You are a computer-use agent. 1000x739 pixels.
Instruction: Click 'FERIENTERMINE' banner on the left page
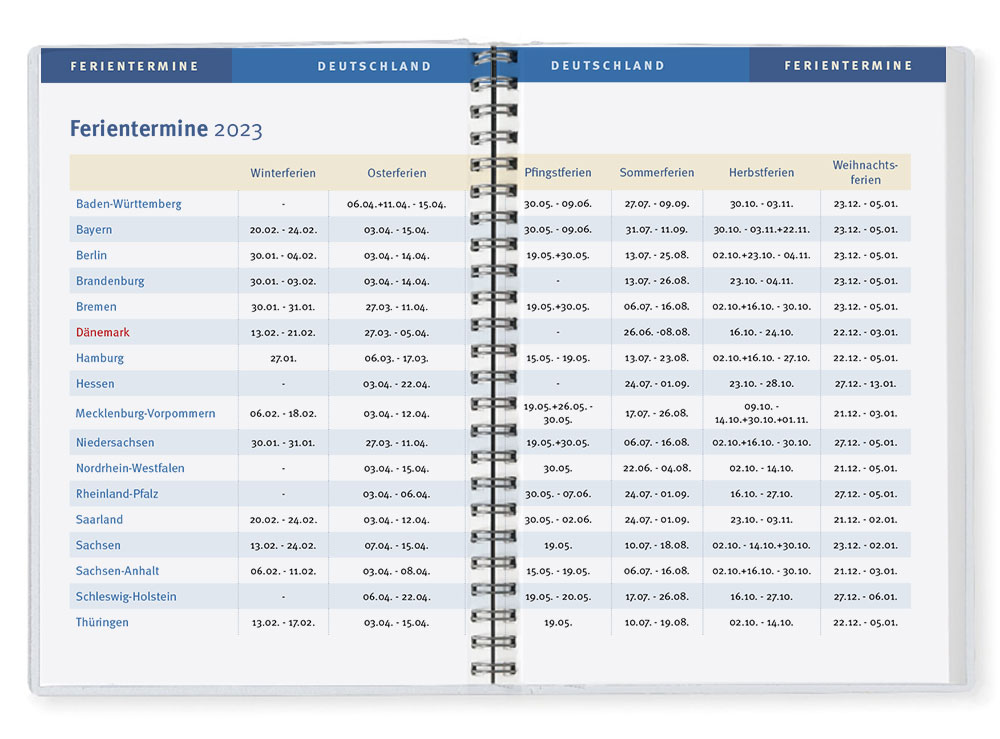click(x=135, y=66)
